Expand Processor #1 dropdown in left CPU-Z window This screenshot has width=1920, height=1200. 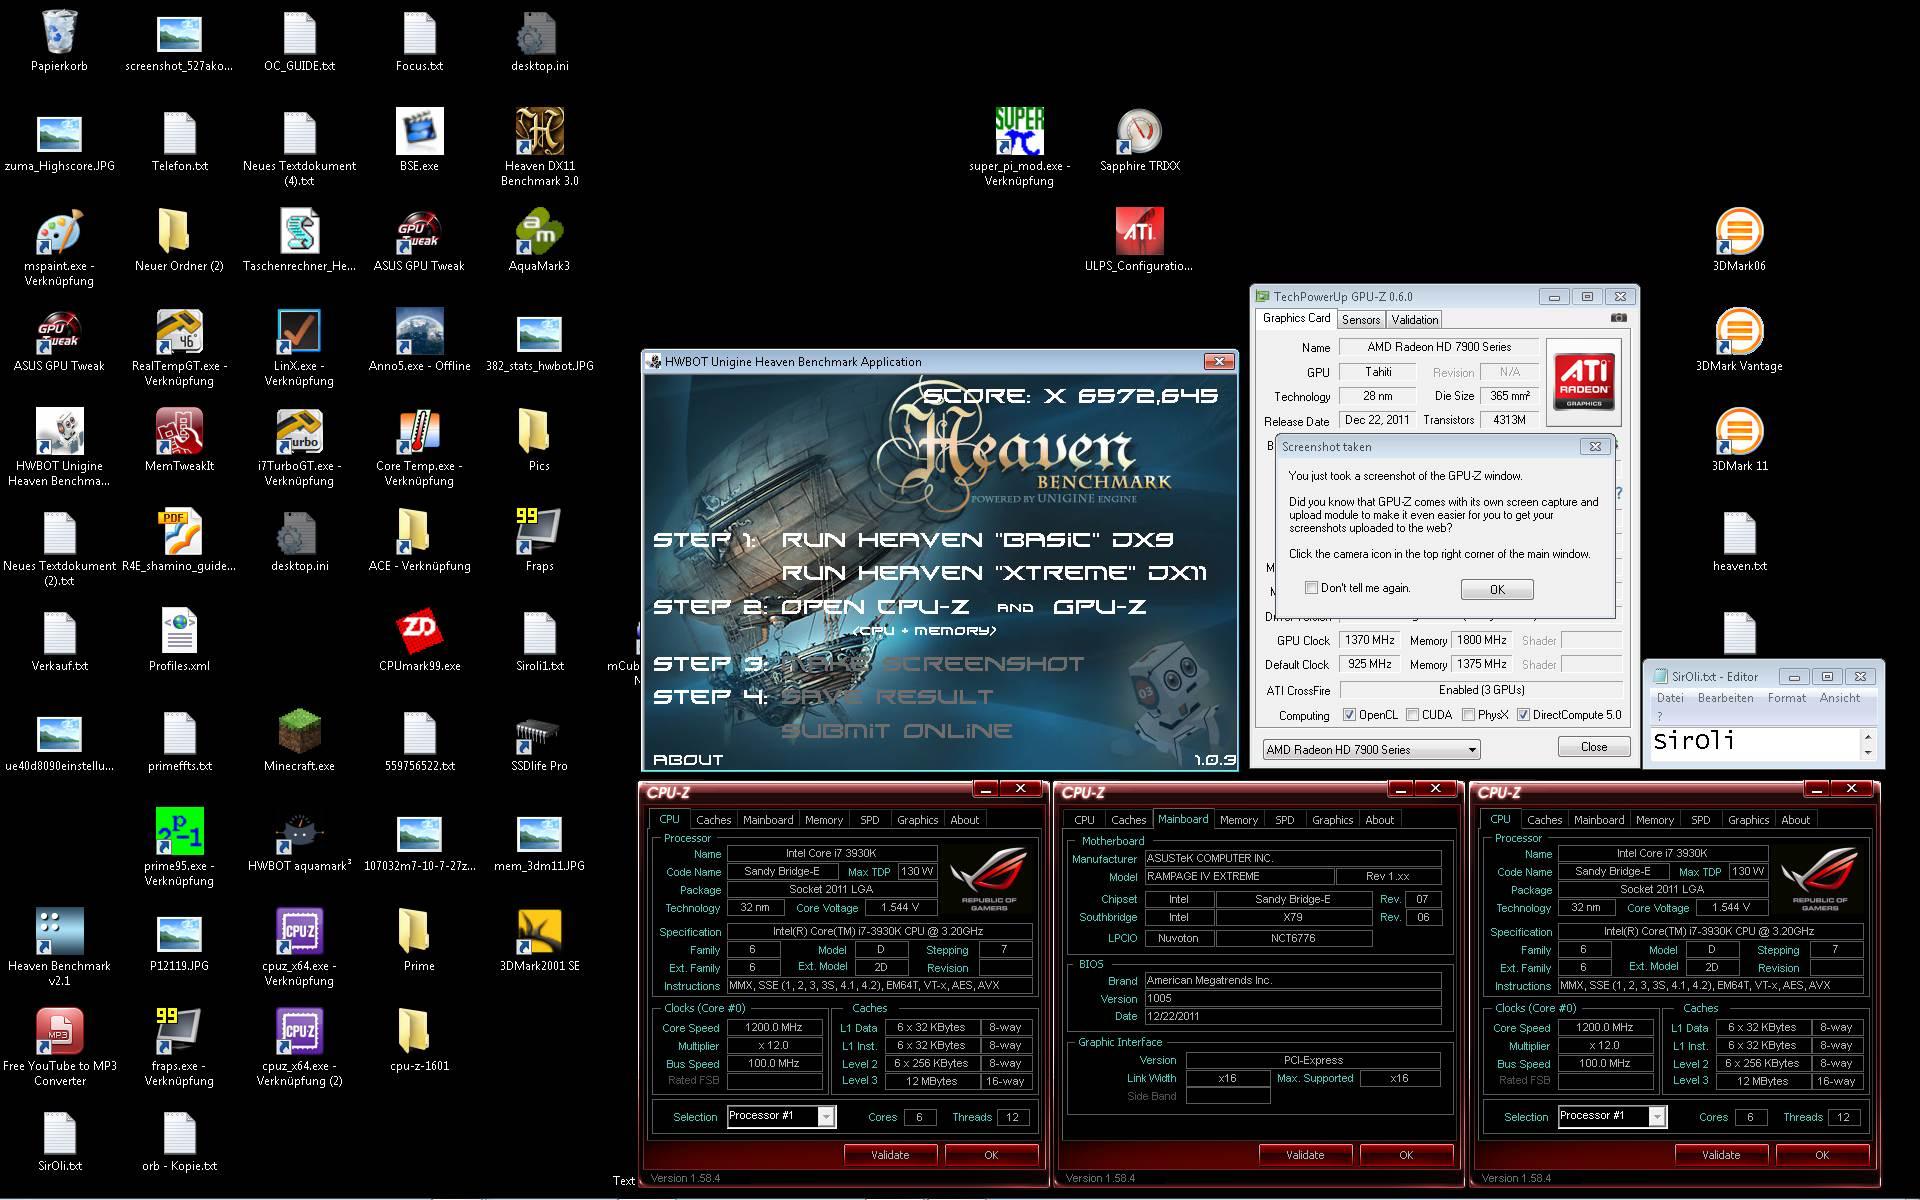tap(826, 1116)
